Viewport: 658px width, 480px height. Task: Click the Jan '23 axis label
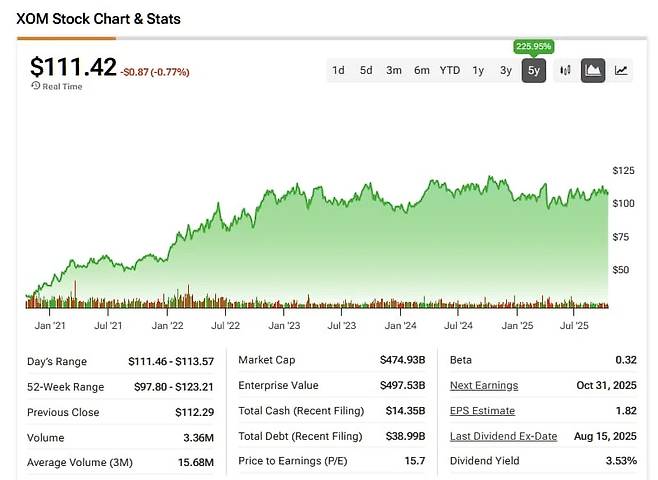[x=284, y=325]
